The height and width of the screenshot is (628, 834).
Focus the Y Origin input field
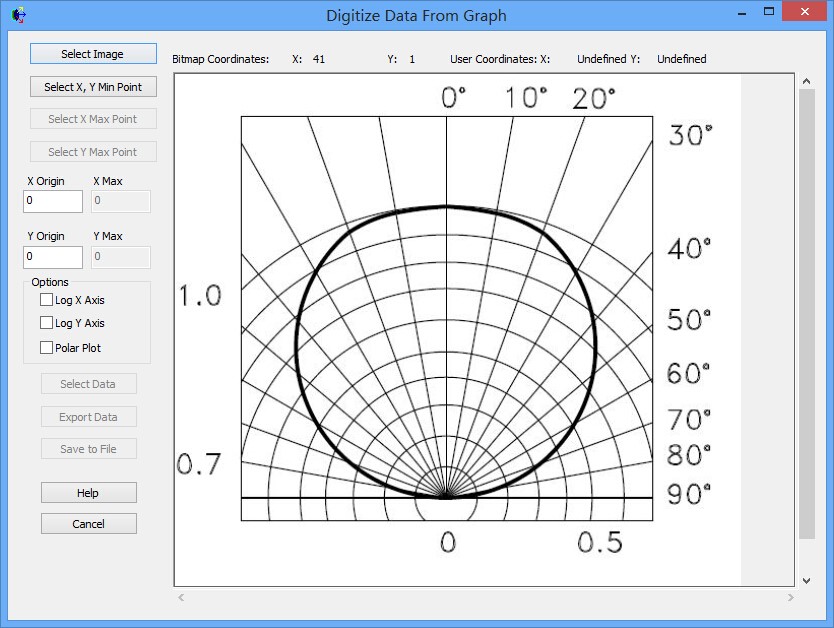[x=53, y=257]
